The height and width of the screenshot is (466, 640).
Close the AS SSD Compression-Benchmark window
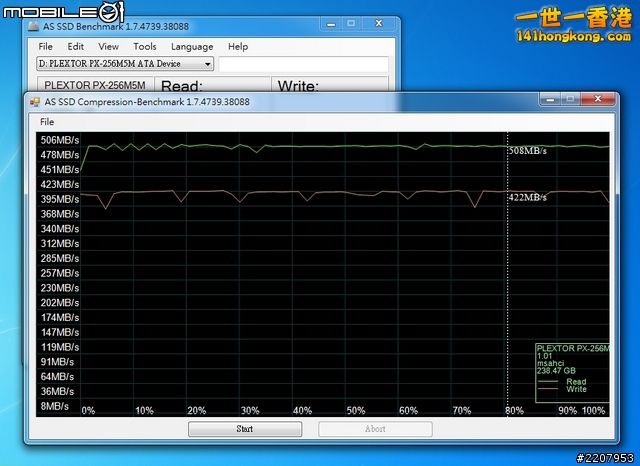click(599, 98)
